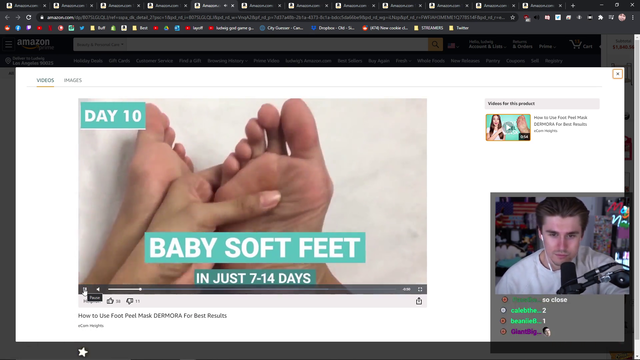Screen dimensions: 640x360
Task: Click the browser forward arrow
Action: 18,18
